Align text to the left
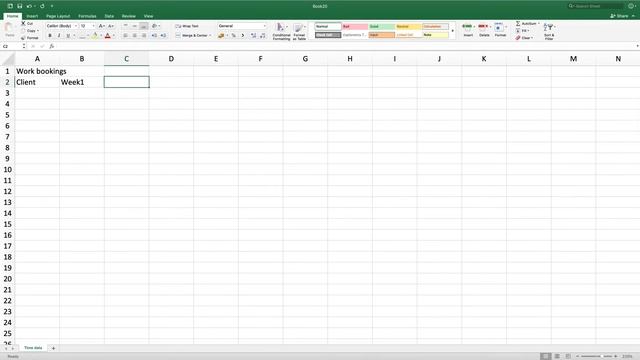Screen dimensions: 640x360 click(x=126, y=36)
